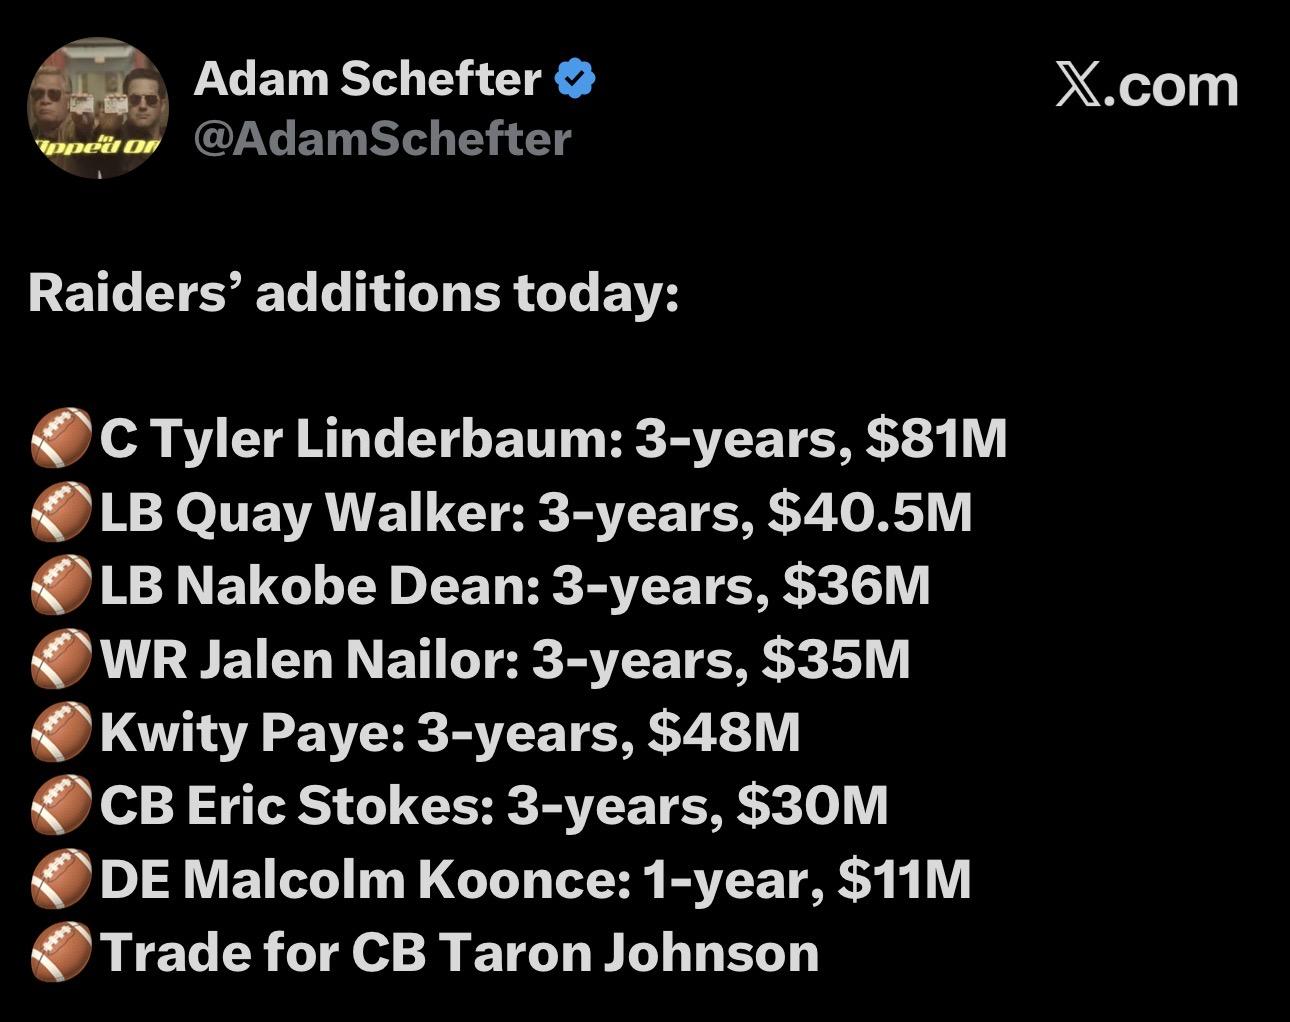Click the football emoji before Jalen Nailor
The width and height of the screenshot is (1290, 1022).
(x=61, y=661)
